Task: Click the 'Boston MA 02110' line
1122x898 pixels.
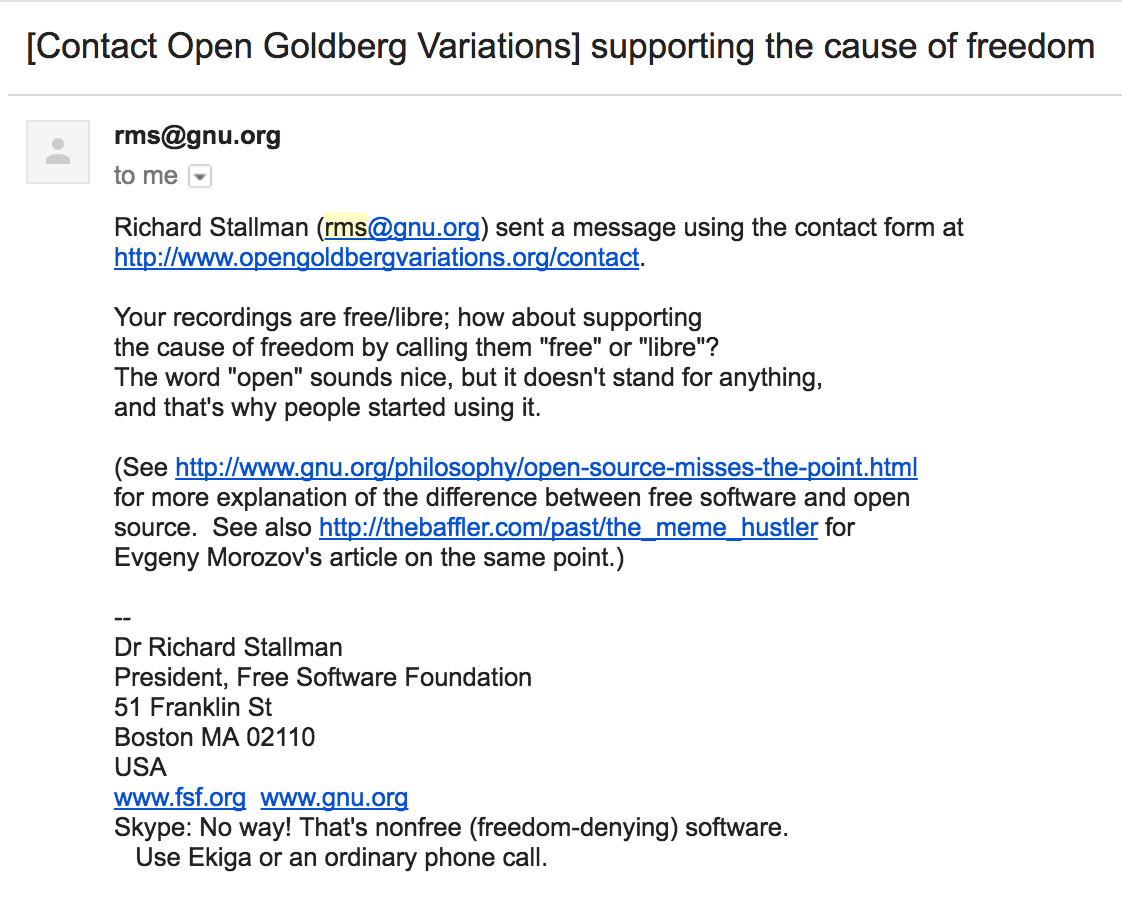Action: [x=215, y=738]
